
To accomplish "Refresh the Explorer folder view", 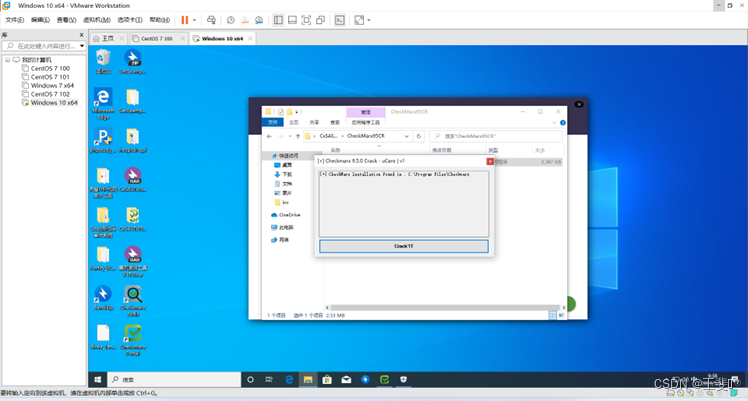I will pos(418,136).
